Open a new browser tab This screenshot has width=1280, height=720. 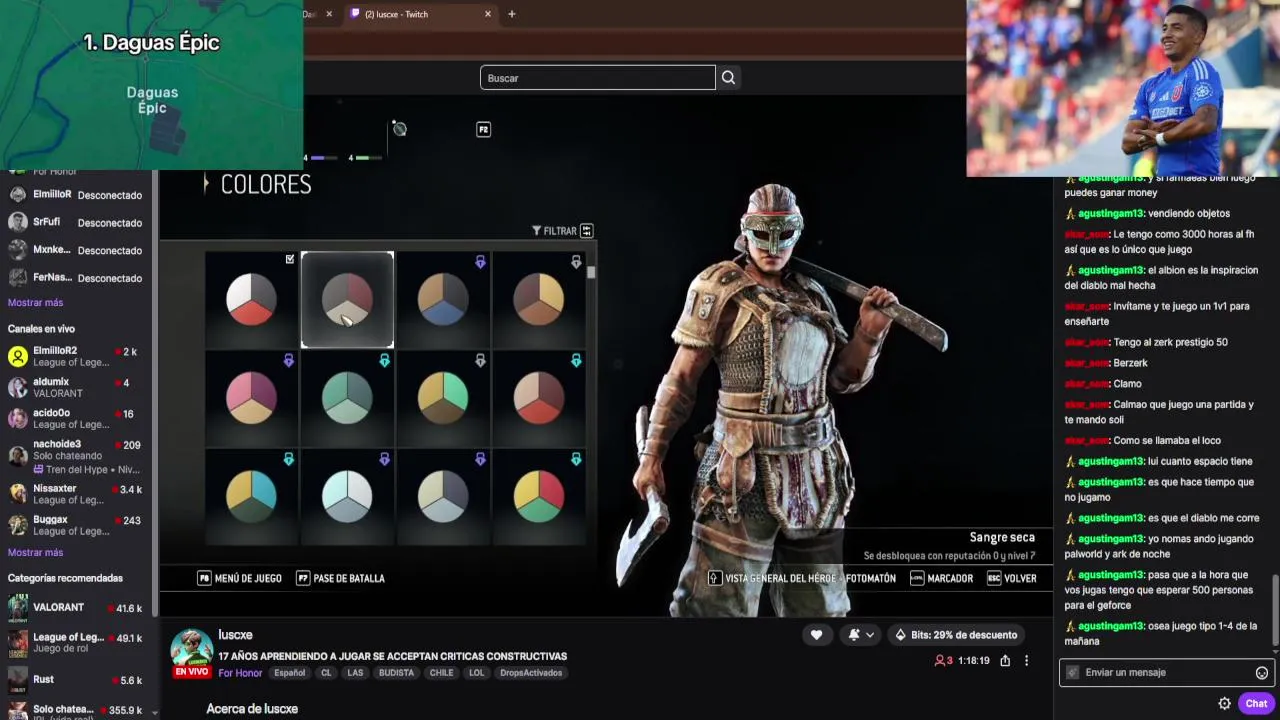click(512, 14)
